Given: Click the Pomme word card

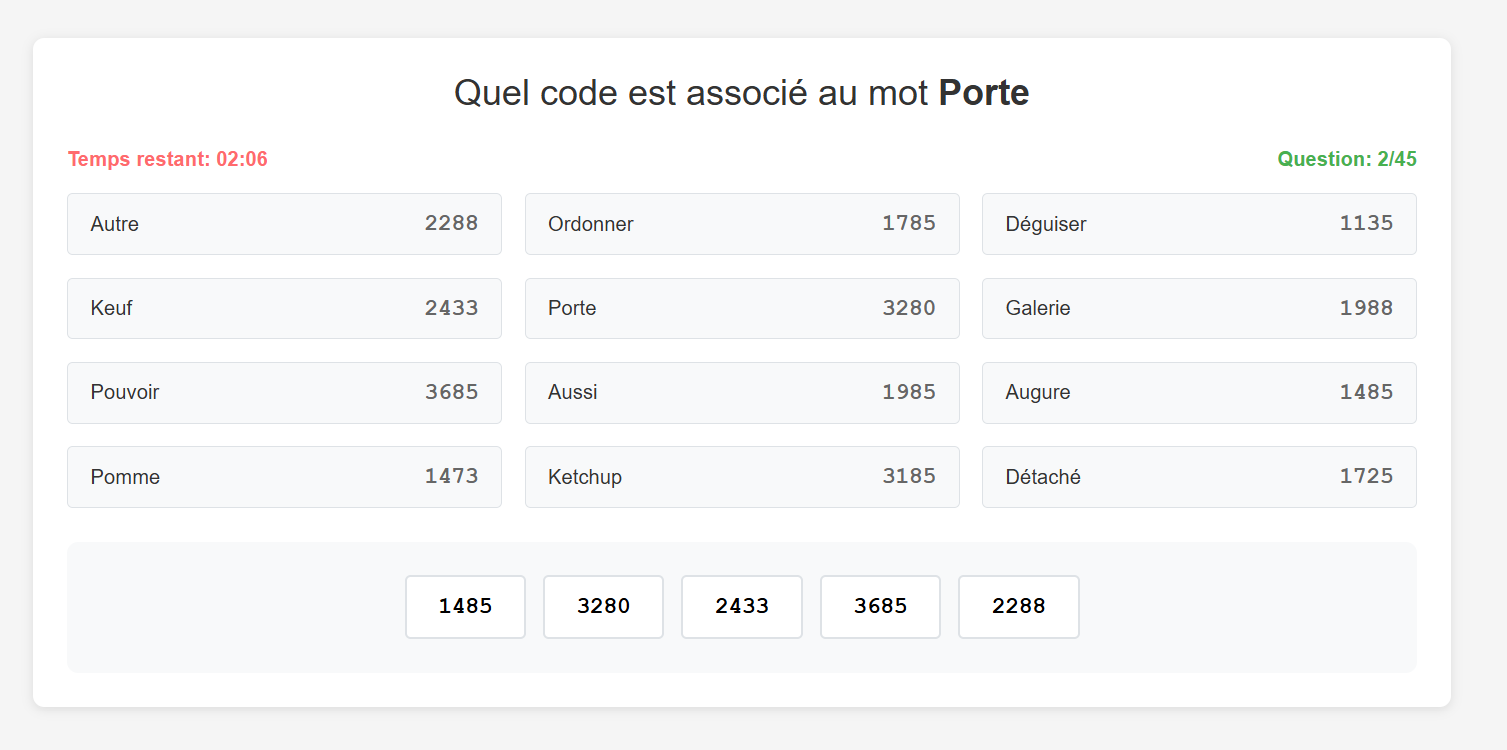Looking at the screenshot, I should [x=284, y=477].
